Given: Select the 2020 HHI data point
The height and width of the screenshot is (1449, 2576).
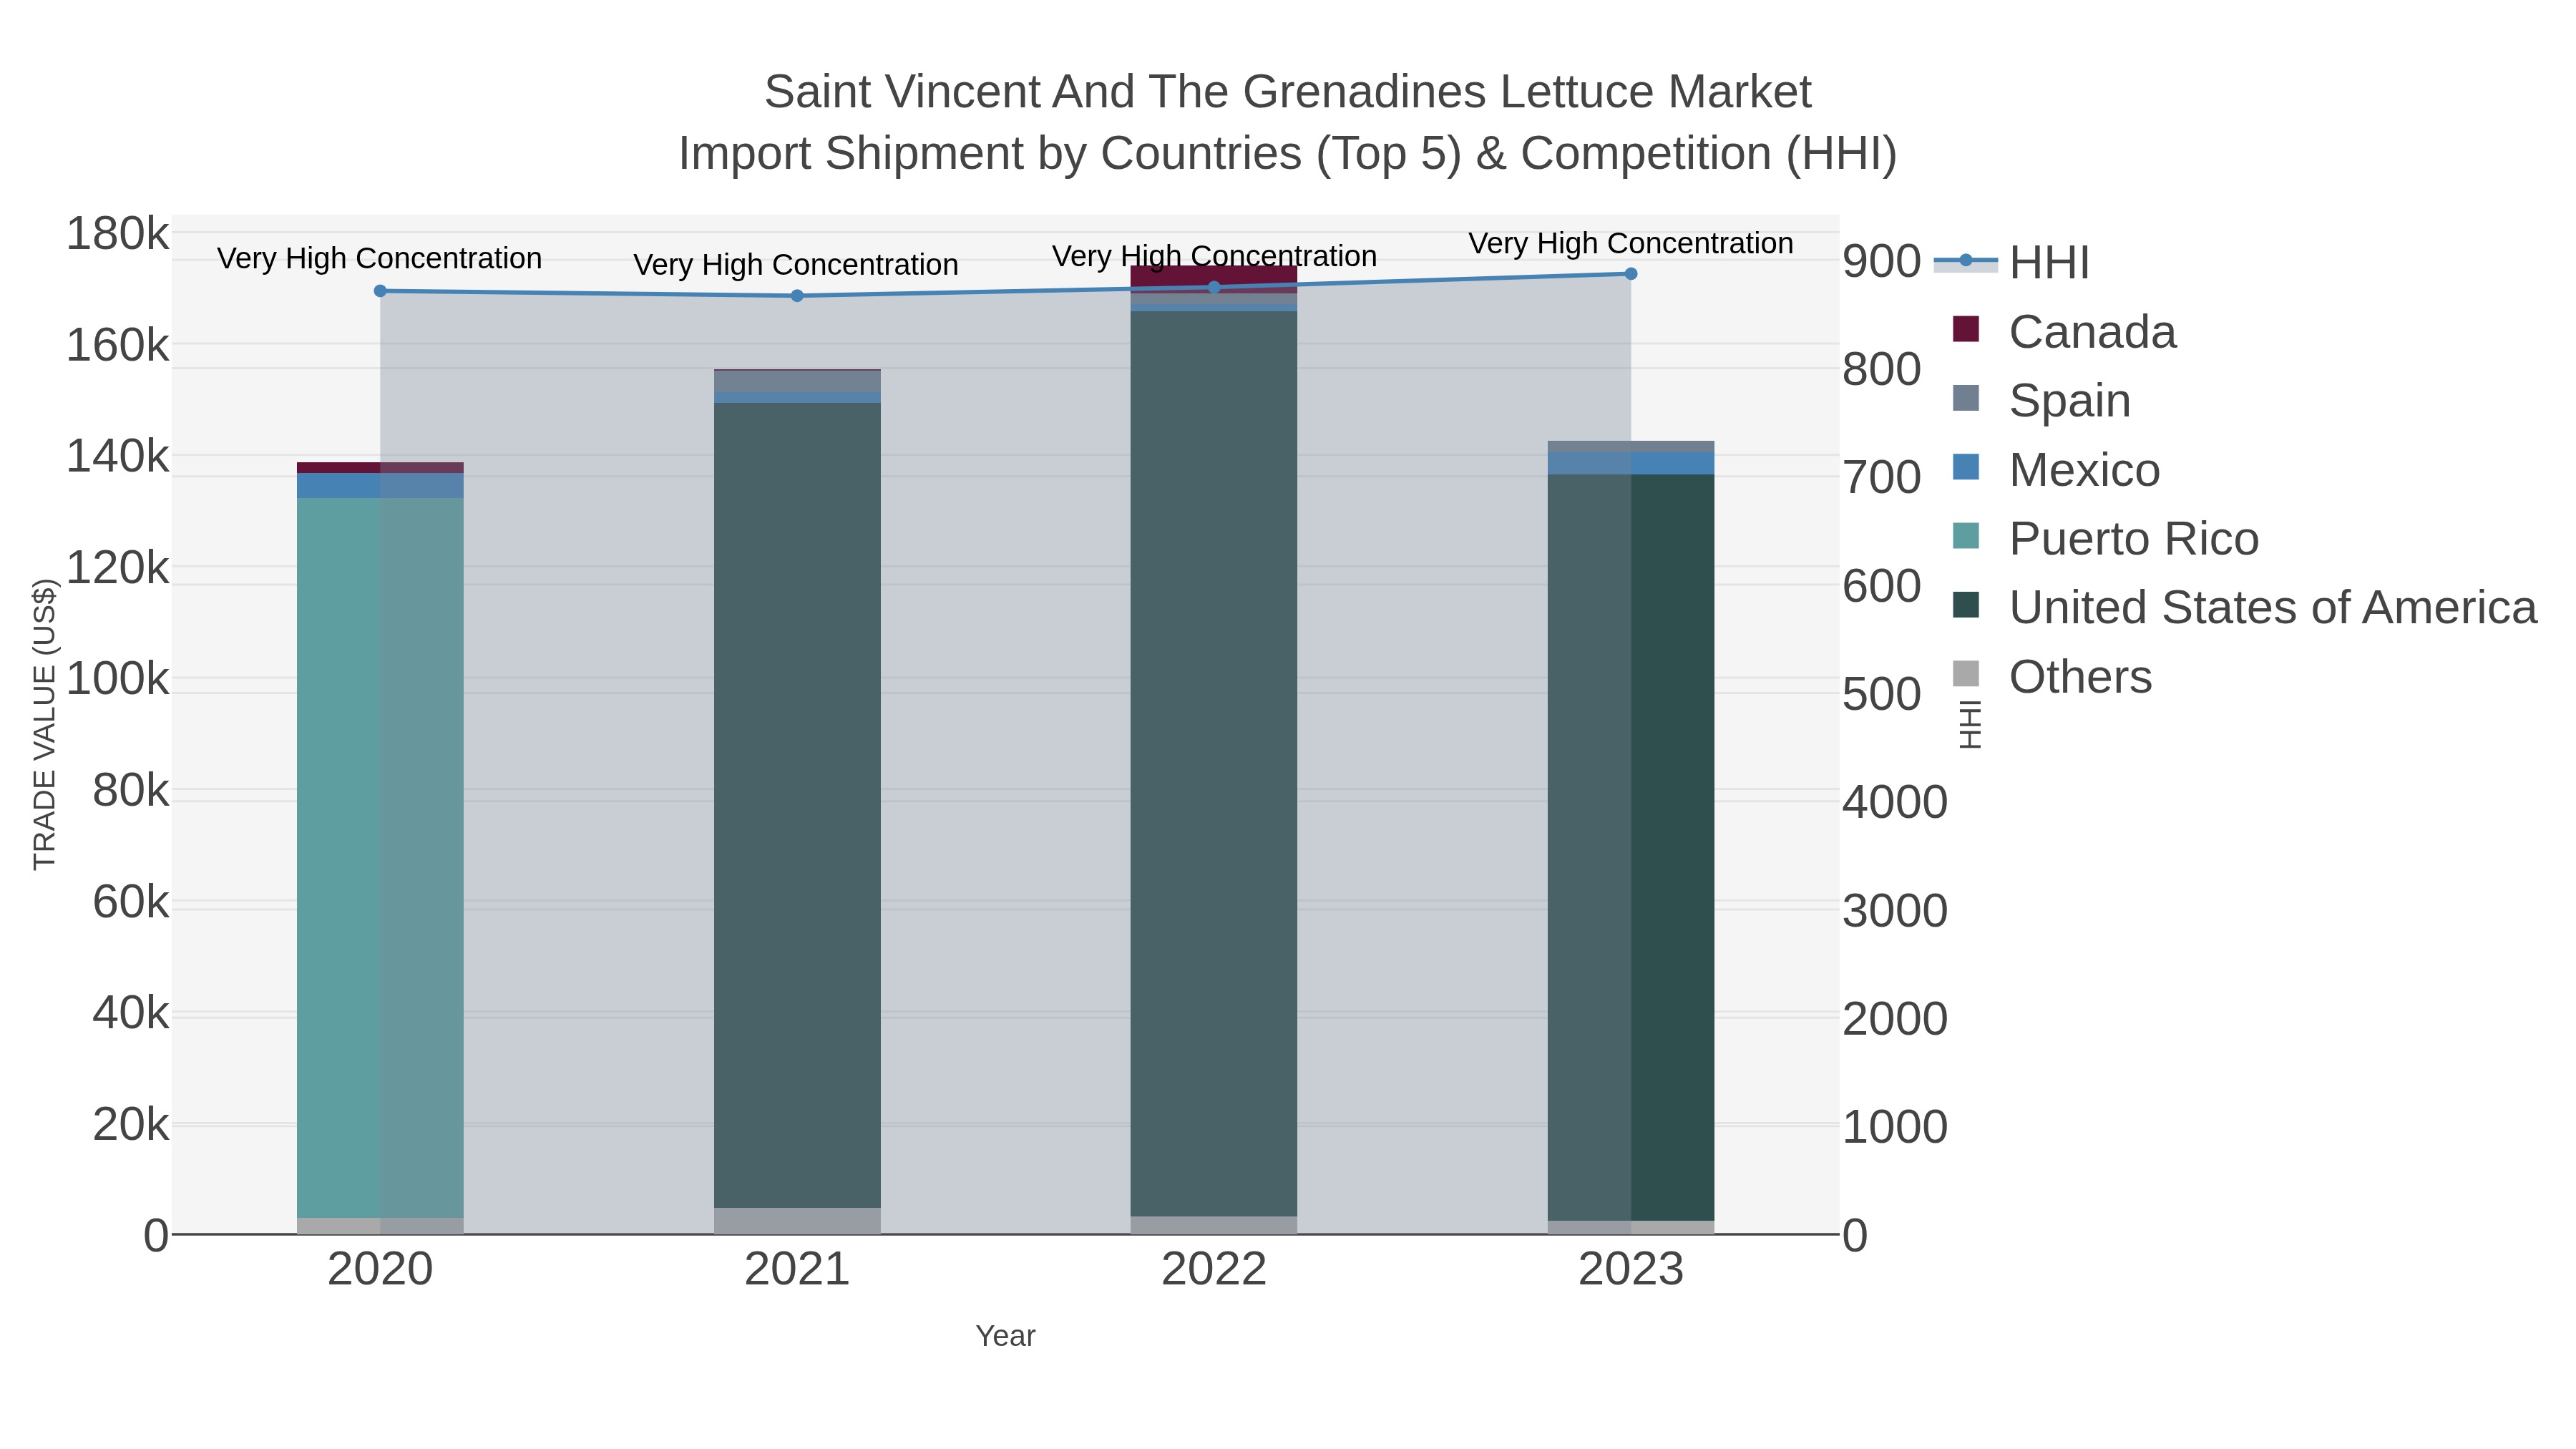Looking at the screenshot, I should pos(380,291).
